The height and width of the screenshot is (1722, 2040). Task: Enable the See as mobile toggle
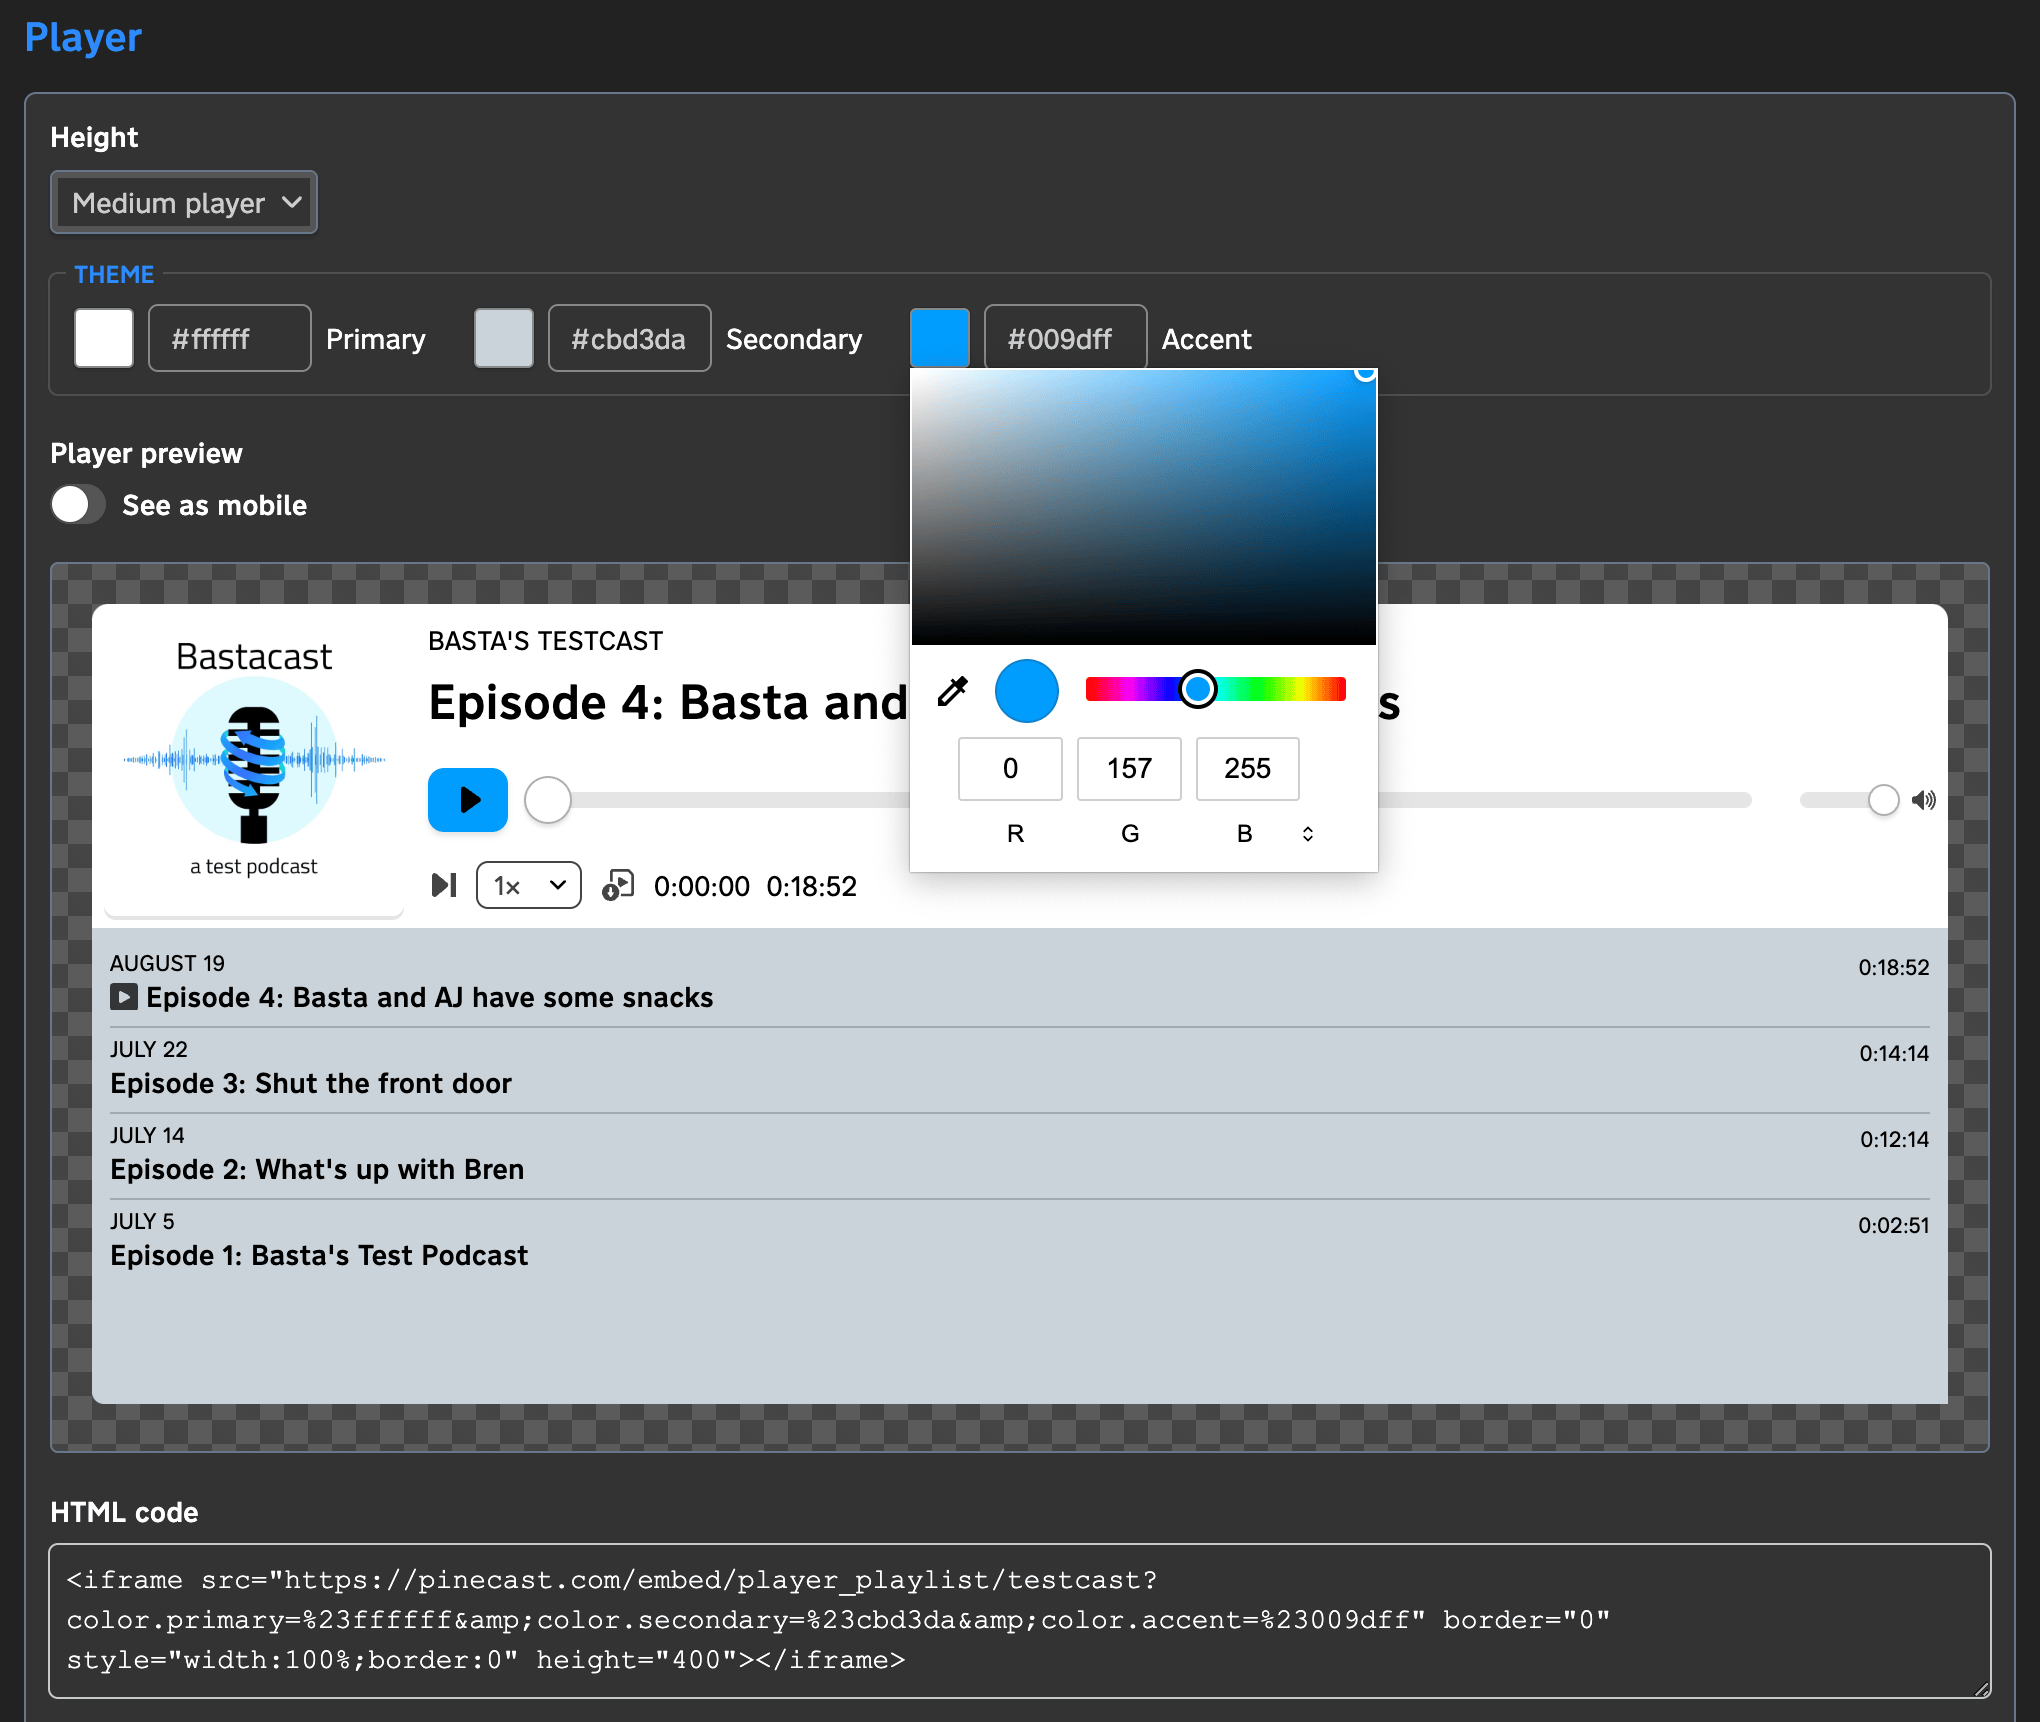pyautogui.click(x=76, y=504)
